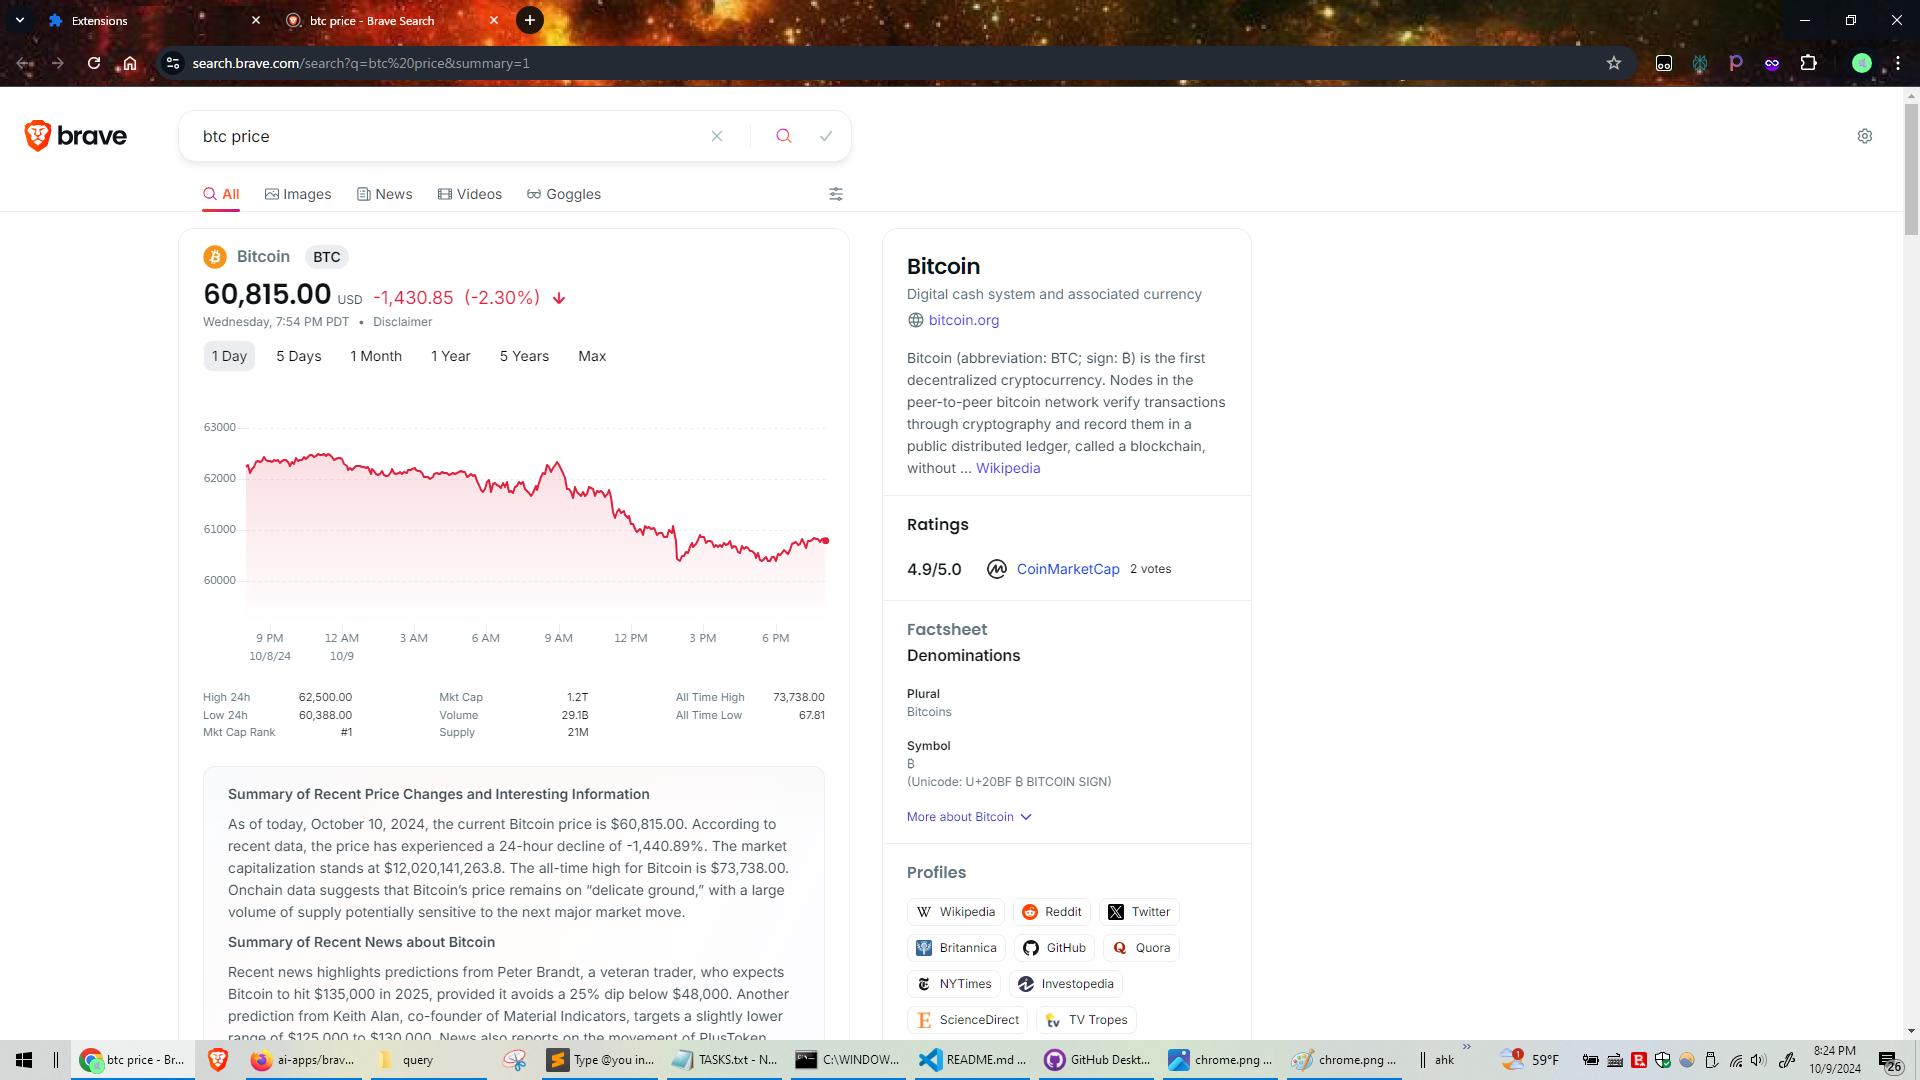Select the 1 Day chart range

coord(229,356)
